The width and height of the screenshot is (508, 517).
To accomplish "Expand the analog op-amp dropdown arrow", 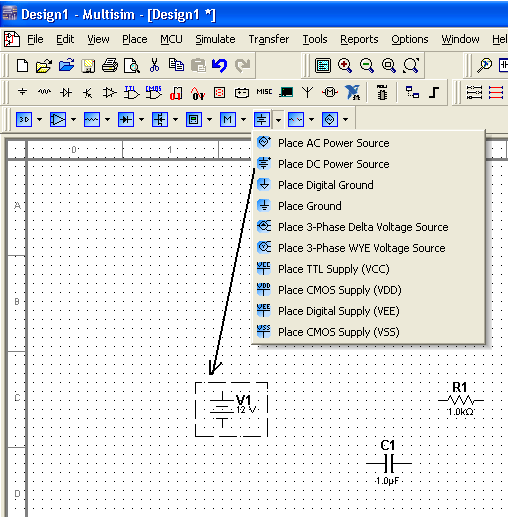I will (73, 119).
